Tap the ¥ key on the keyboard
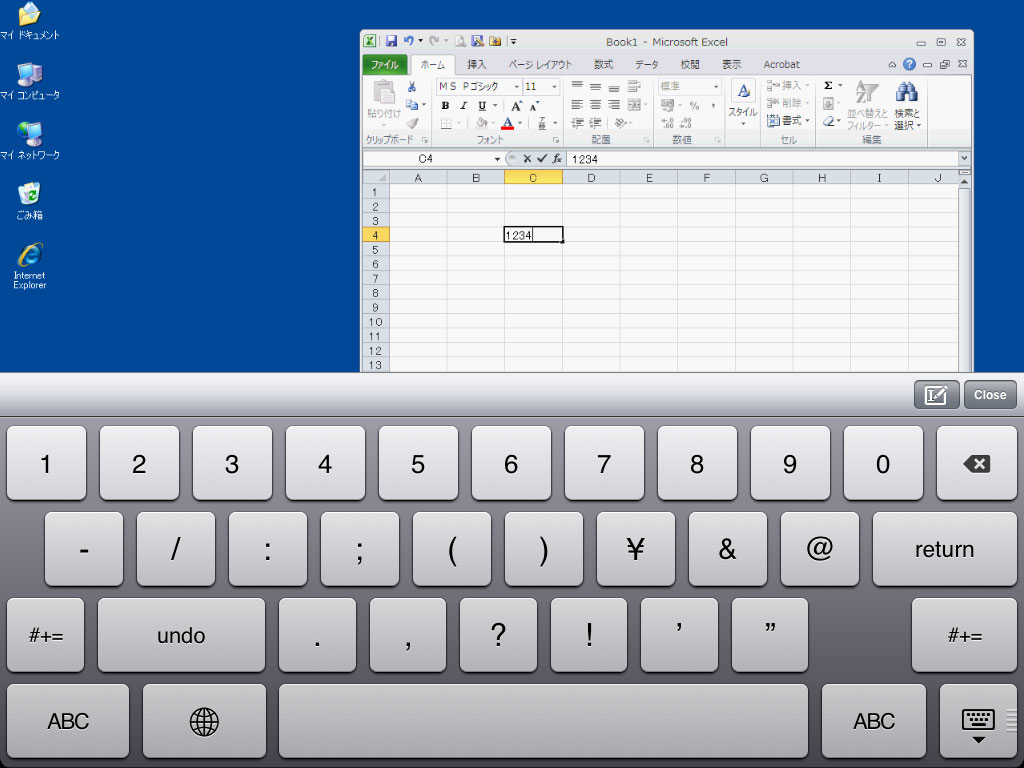This screenshot has width=1024, height=768. (x=635, y=549)
